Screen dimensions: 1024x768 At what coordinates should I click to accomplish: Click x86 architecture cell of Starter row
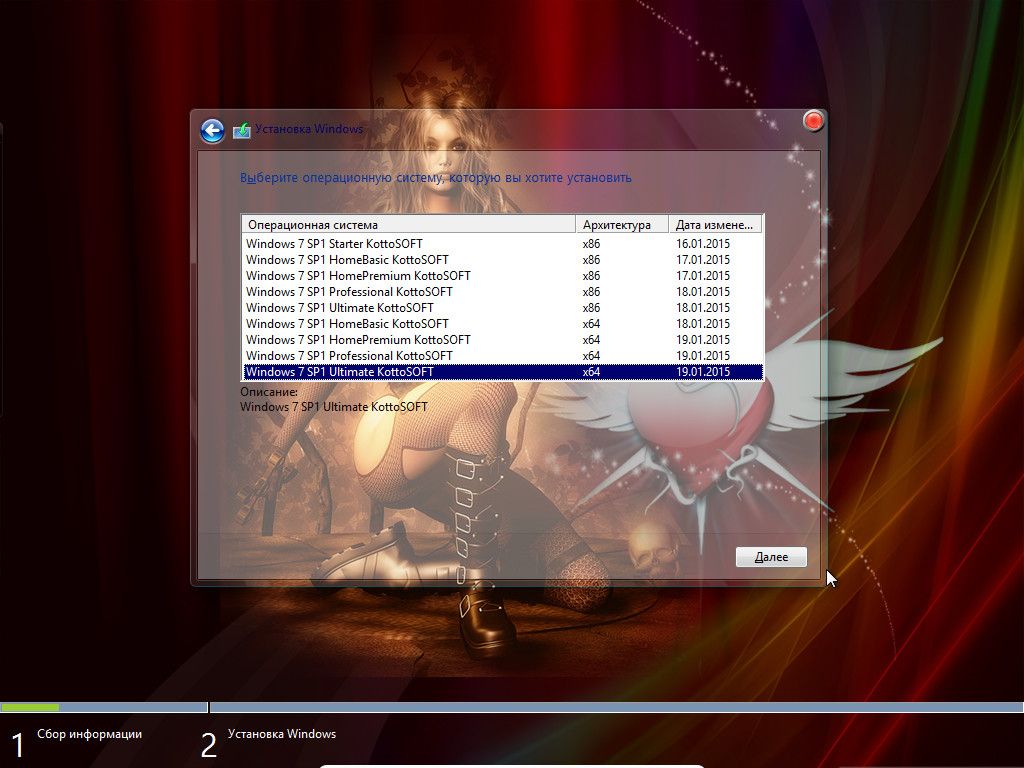(591, 244)
